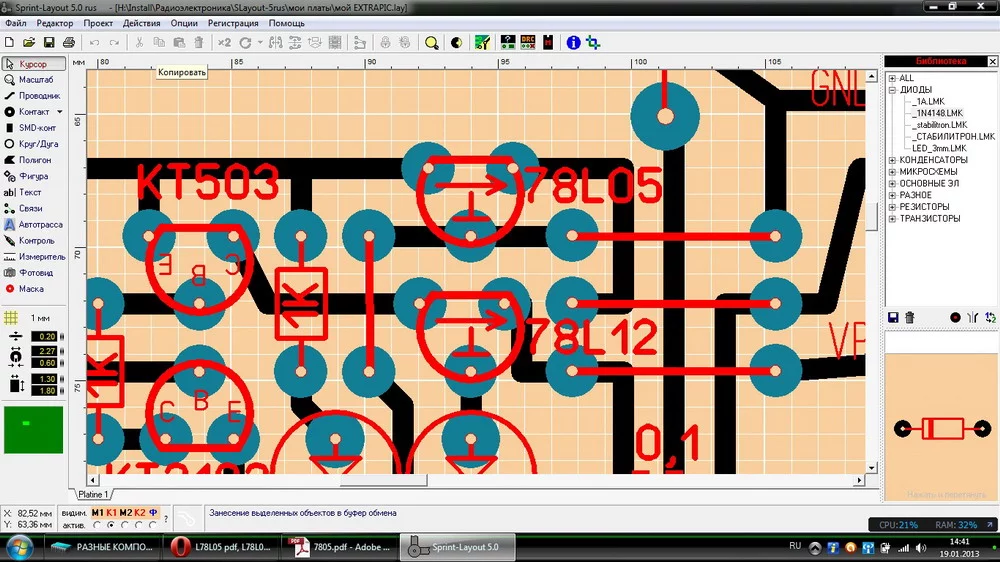Switch to the Platine 1 board tab
This screenshot has width=1000, height=562.
[x=93, y=494]
